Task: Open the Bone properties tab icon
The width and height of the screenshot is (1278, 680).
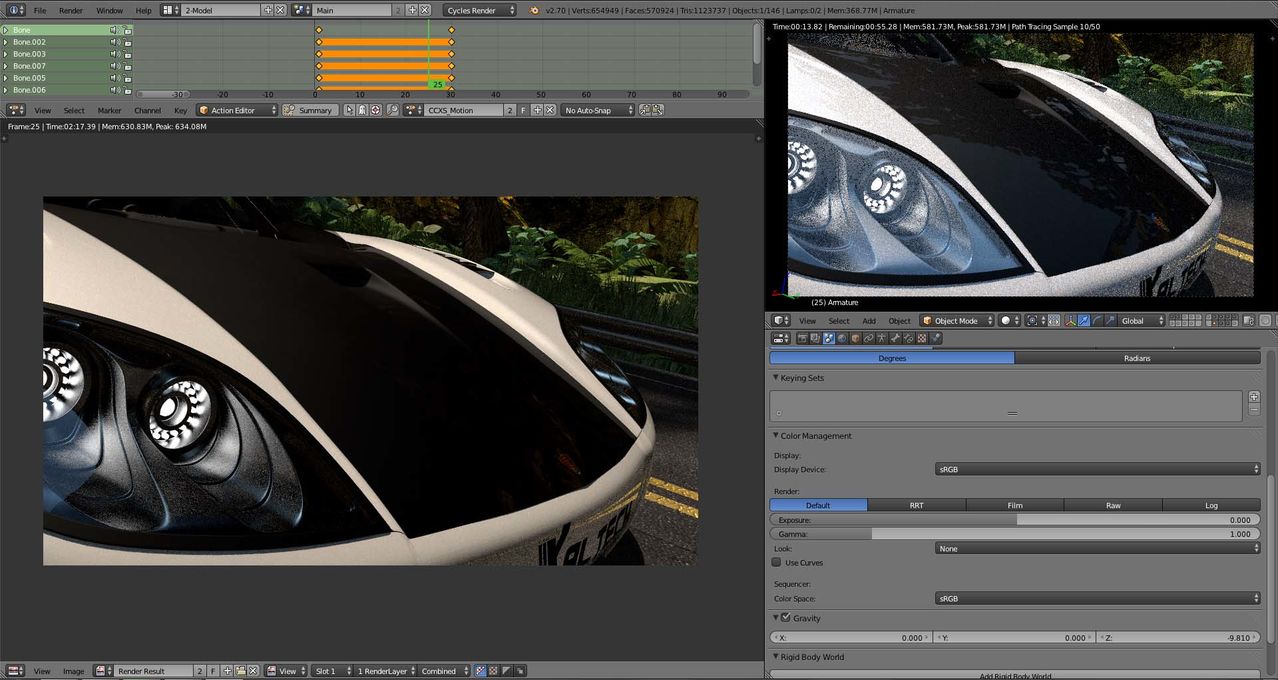Action: tap(895, 338)
